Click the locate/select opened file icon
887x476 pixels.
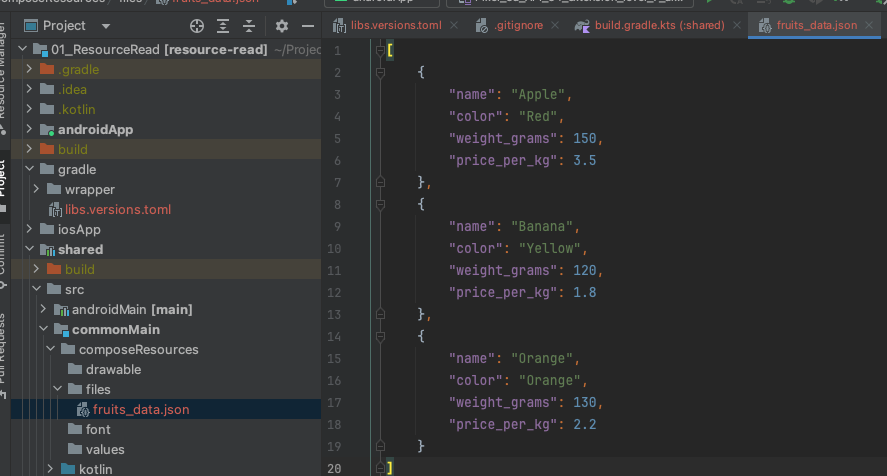196,25
